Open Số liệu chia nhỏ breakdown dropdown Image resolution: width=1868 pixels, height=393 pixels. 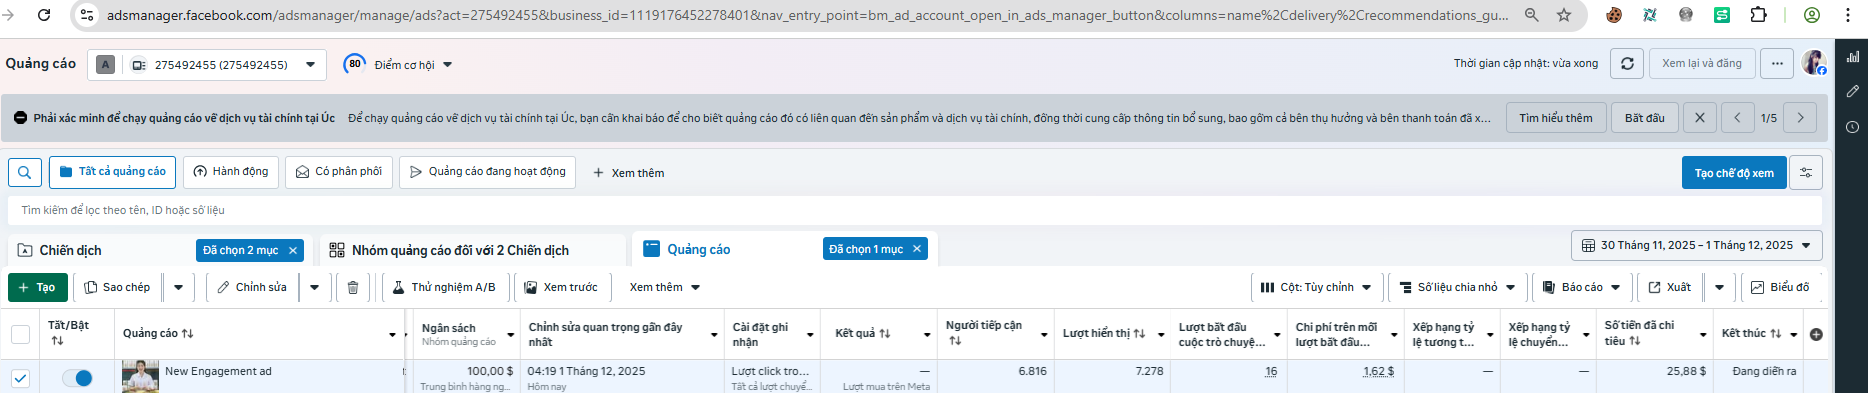click(x=1458, y=287)
